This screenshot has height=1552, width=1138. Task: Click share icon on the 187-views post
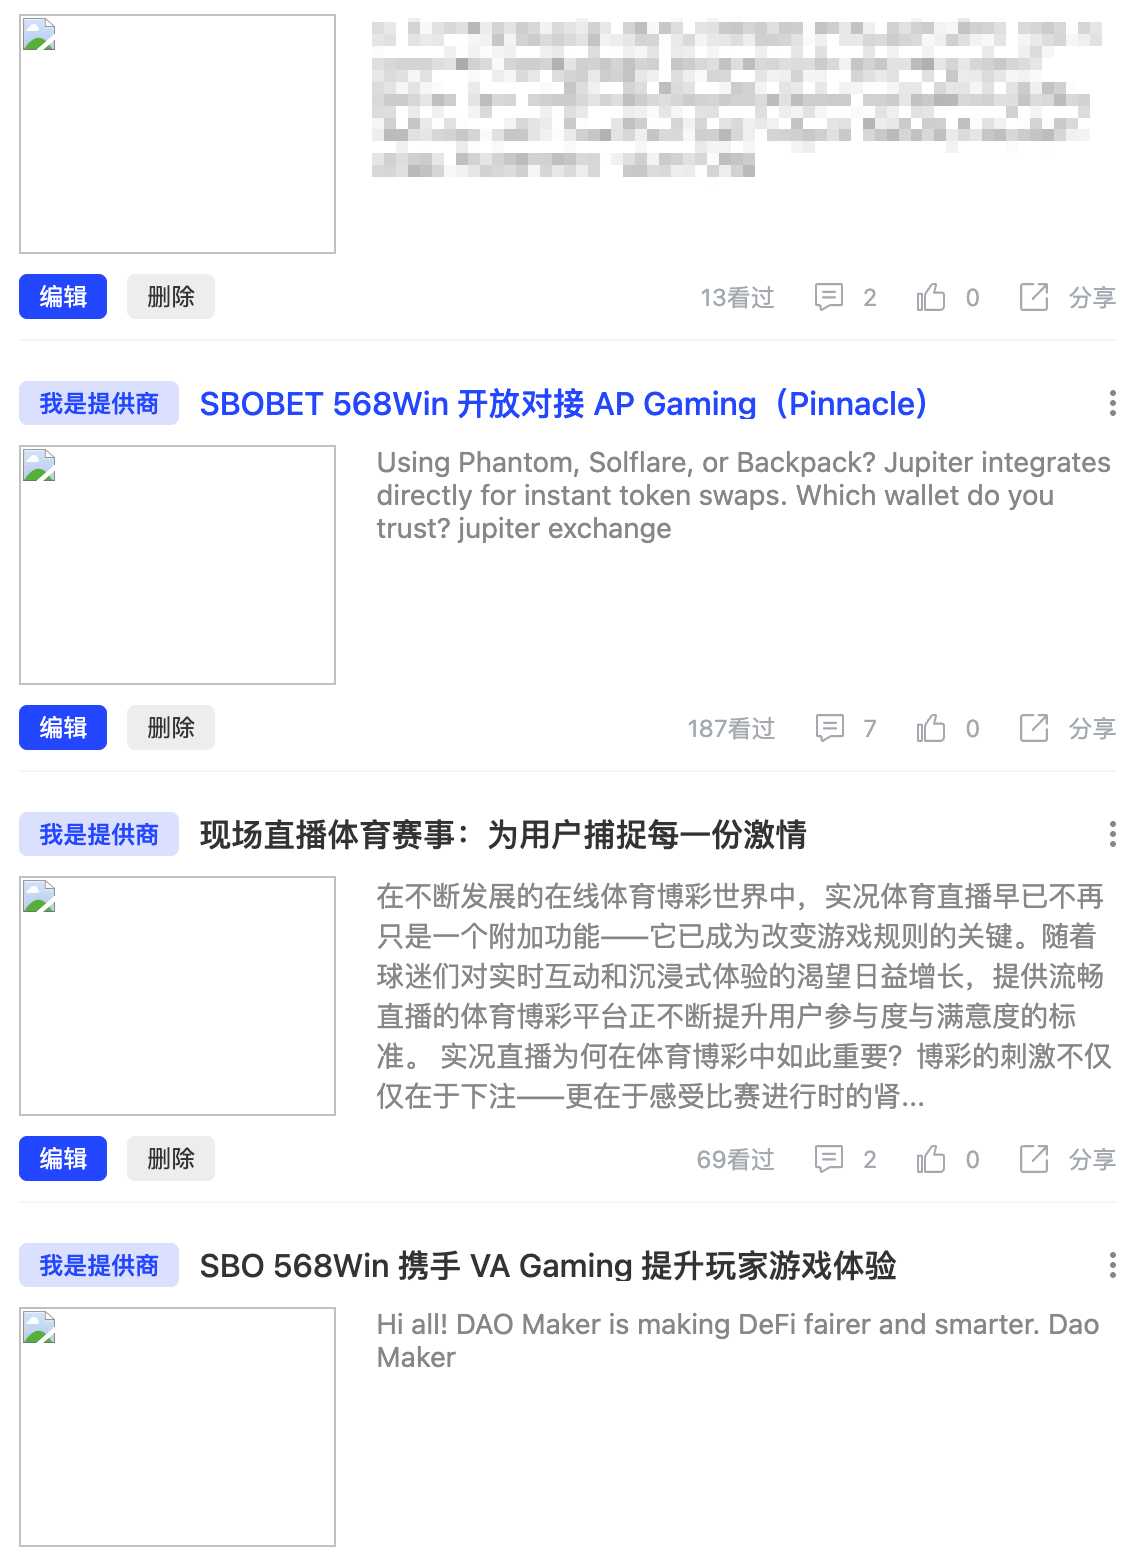(x=1034, y=728)
